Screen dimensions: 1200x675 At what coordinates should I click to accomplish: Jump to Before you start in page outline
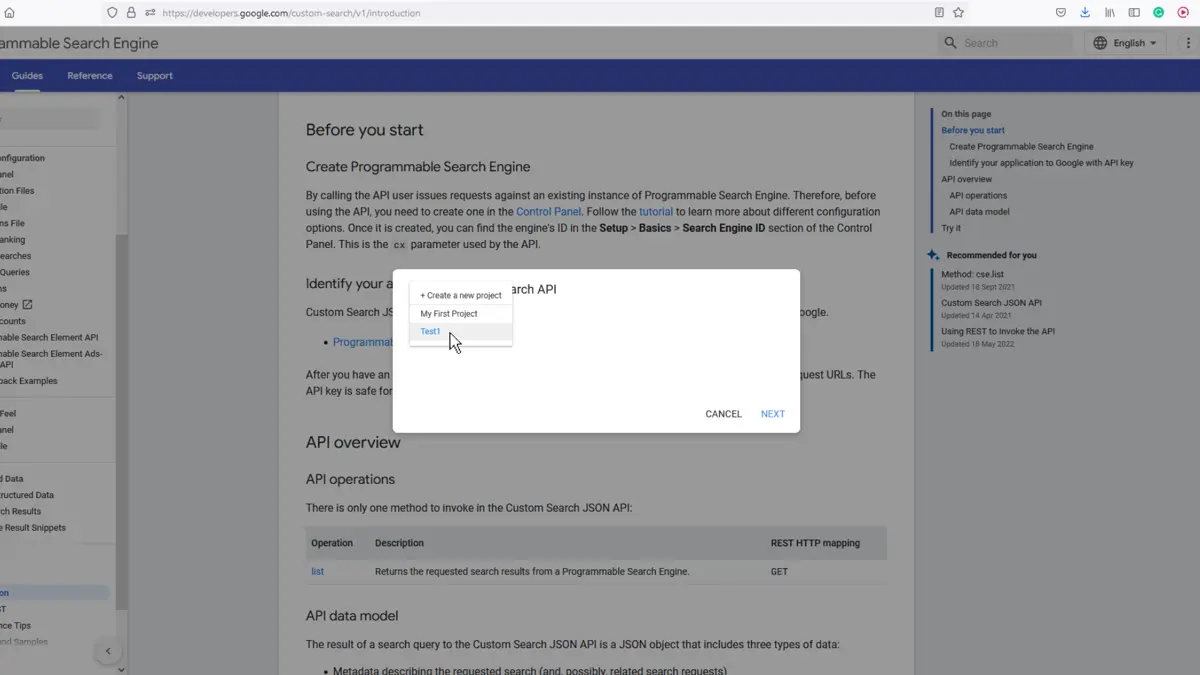click(x=973, y=130)
